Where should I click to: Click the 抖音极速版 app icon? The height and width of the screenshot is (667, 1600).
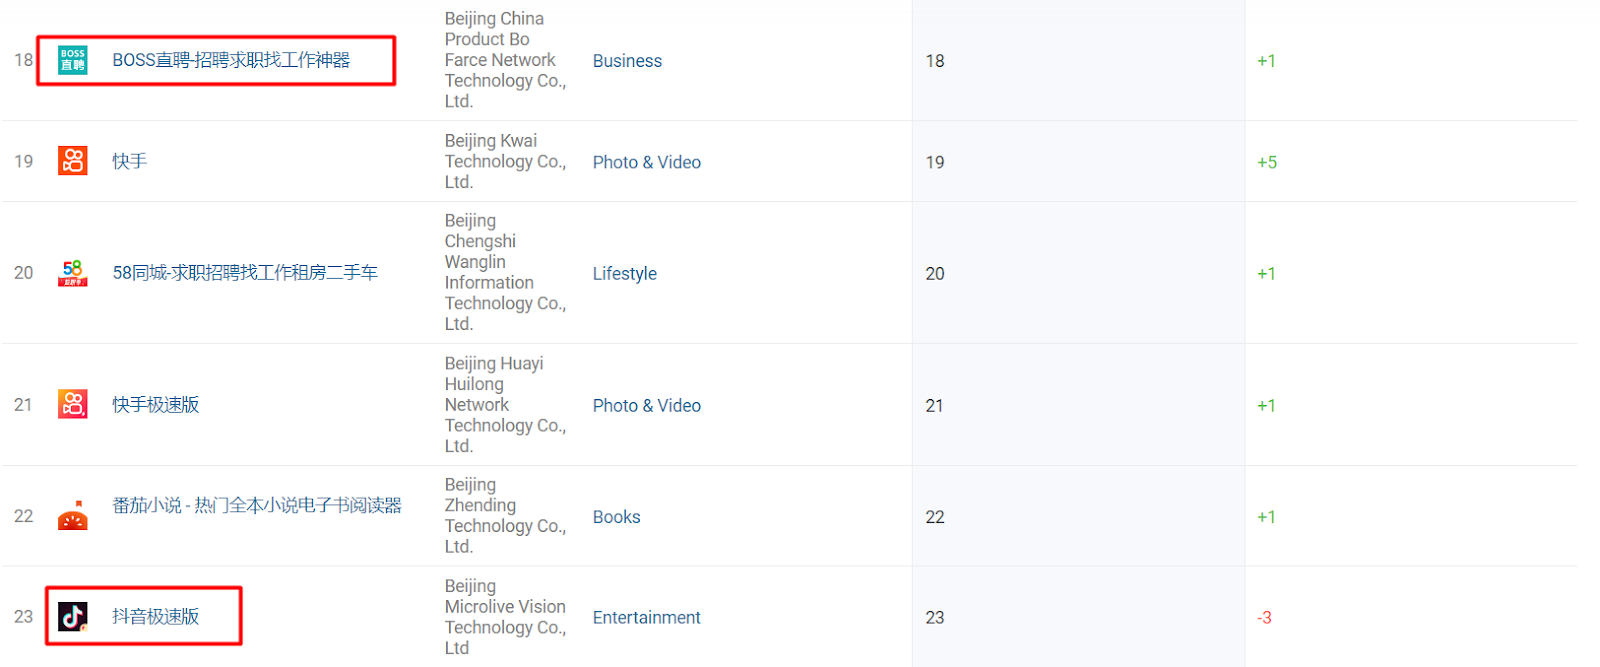point(73,617)
